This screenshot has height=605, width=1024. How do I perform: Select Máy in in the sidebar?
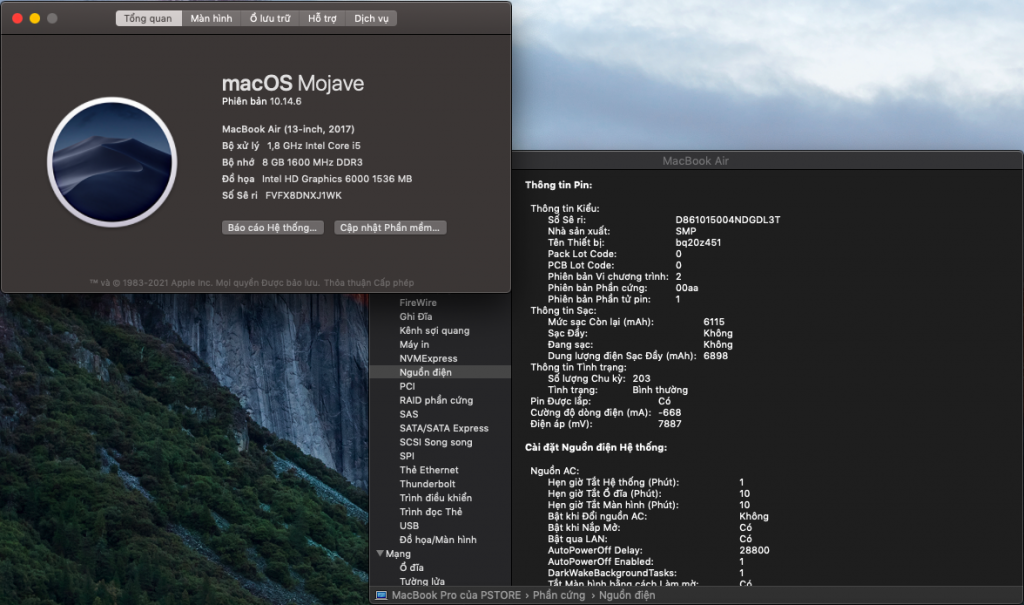(x=414, y=344)
